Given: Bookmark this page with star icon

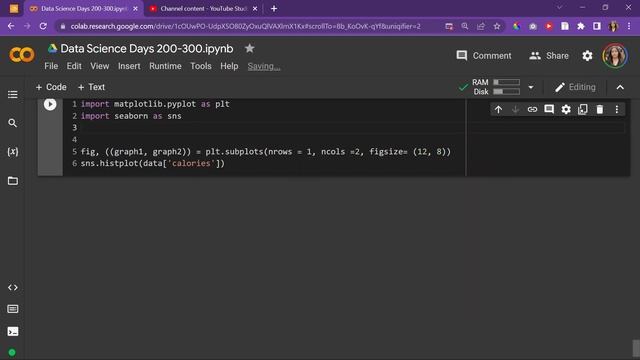Looking at the screenshot, I should pos(497,26).
